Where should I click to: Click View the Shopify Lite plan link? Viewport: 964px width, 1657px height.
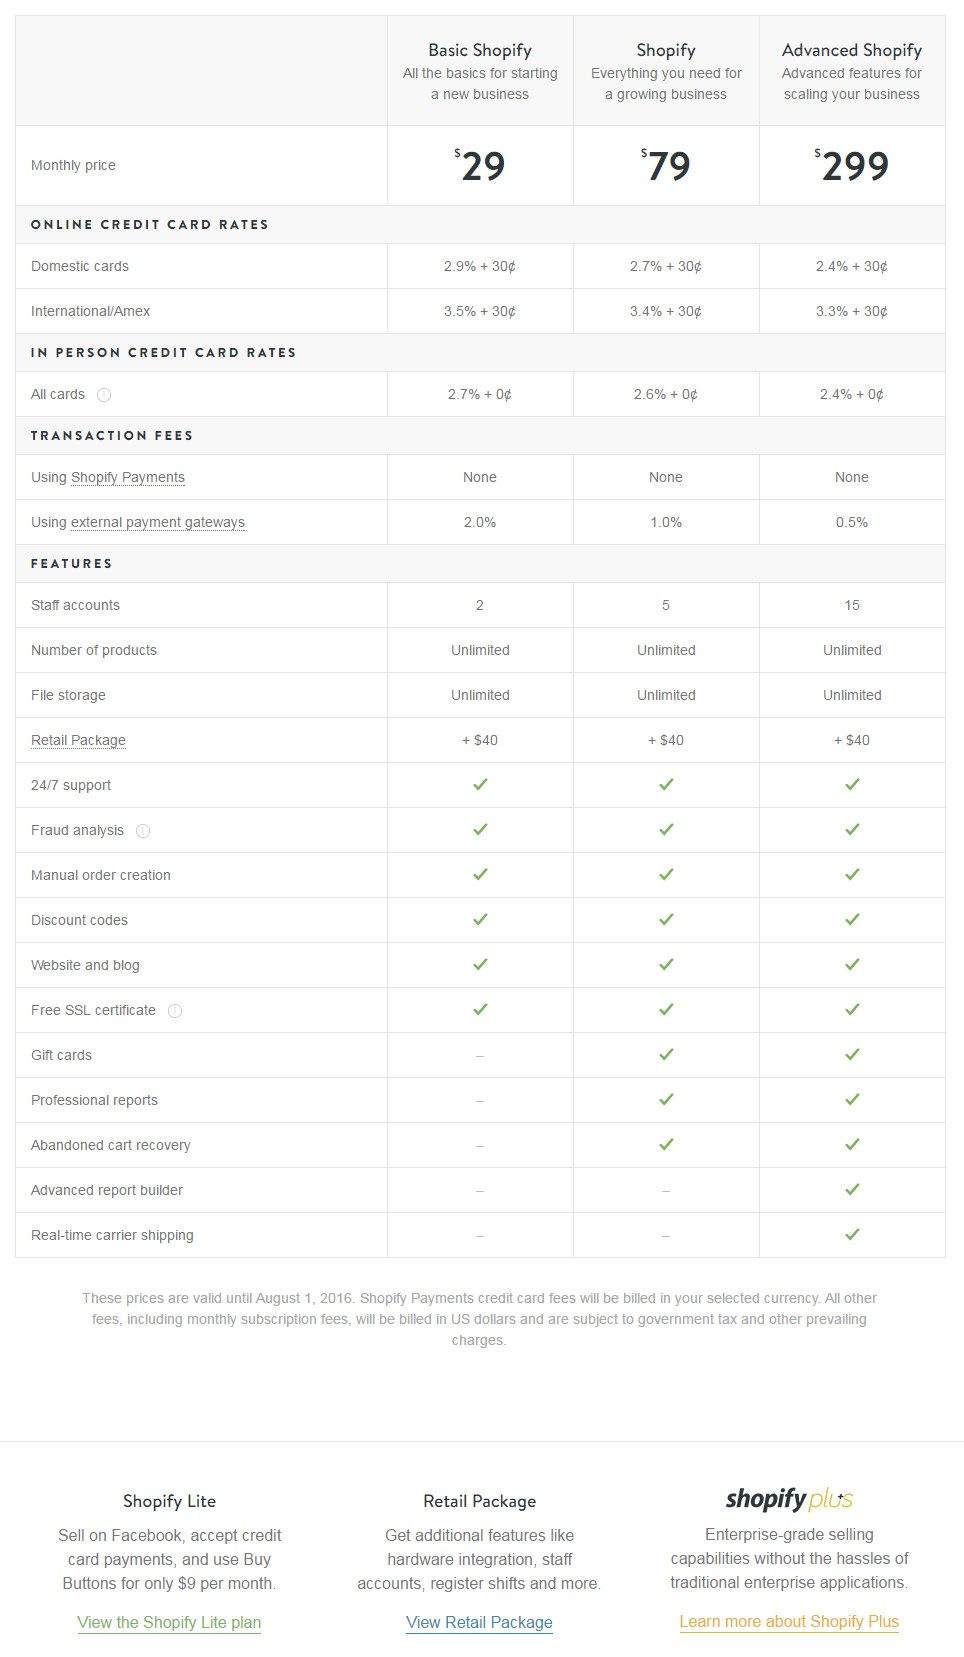pos(169,1623)
